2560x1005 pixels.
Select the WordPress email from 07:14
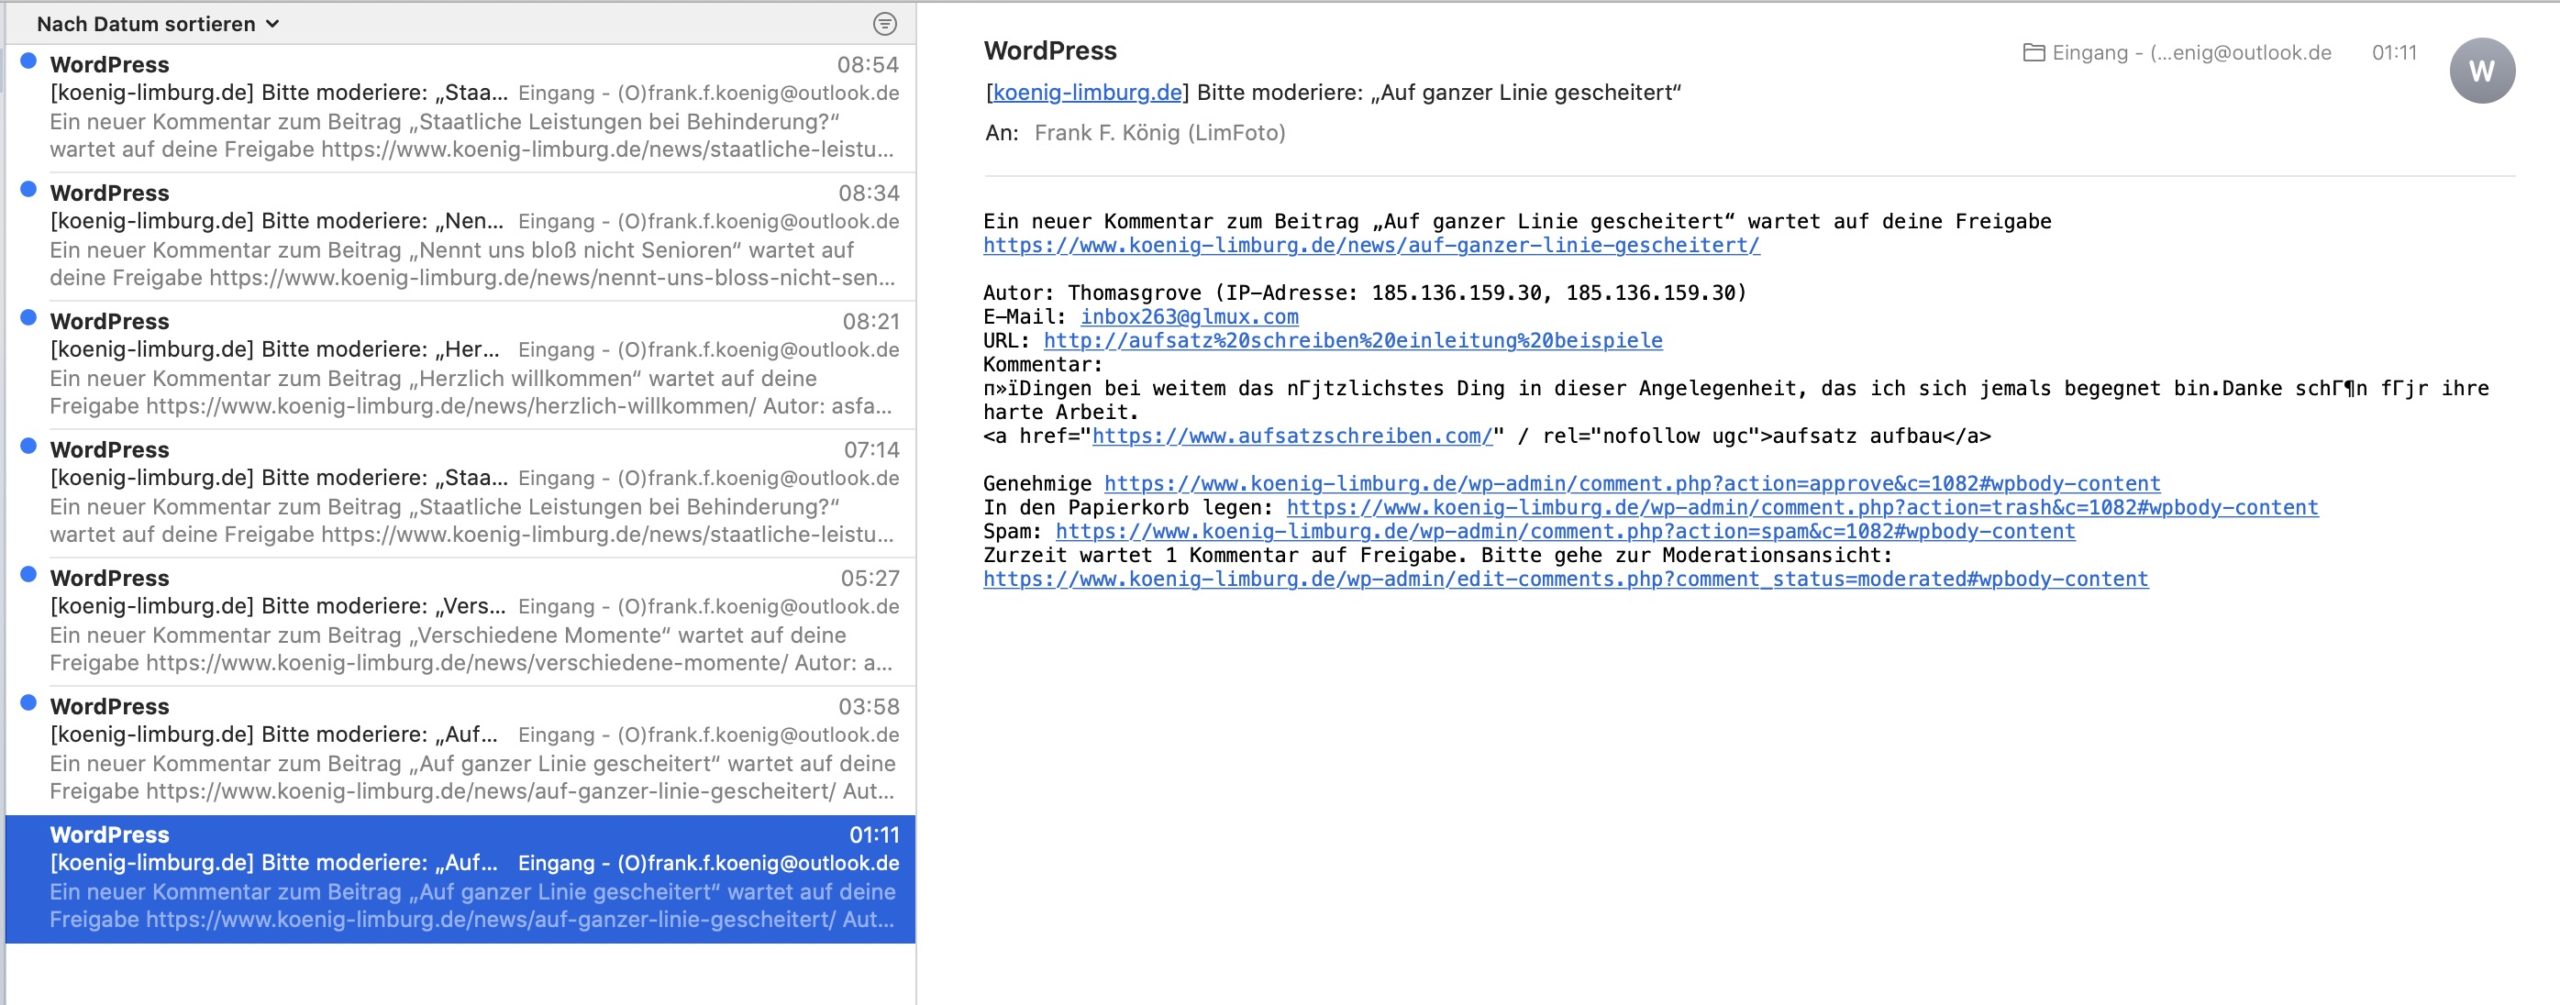(460, 492)
